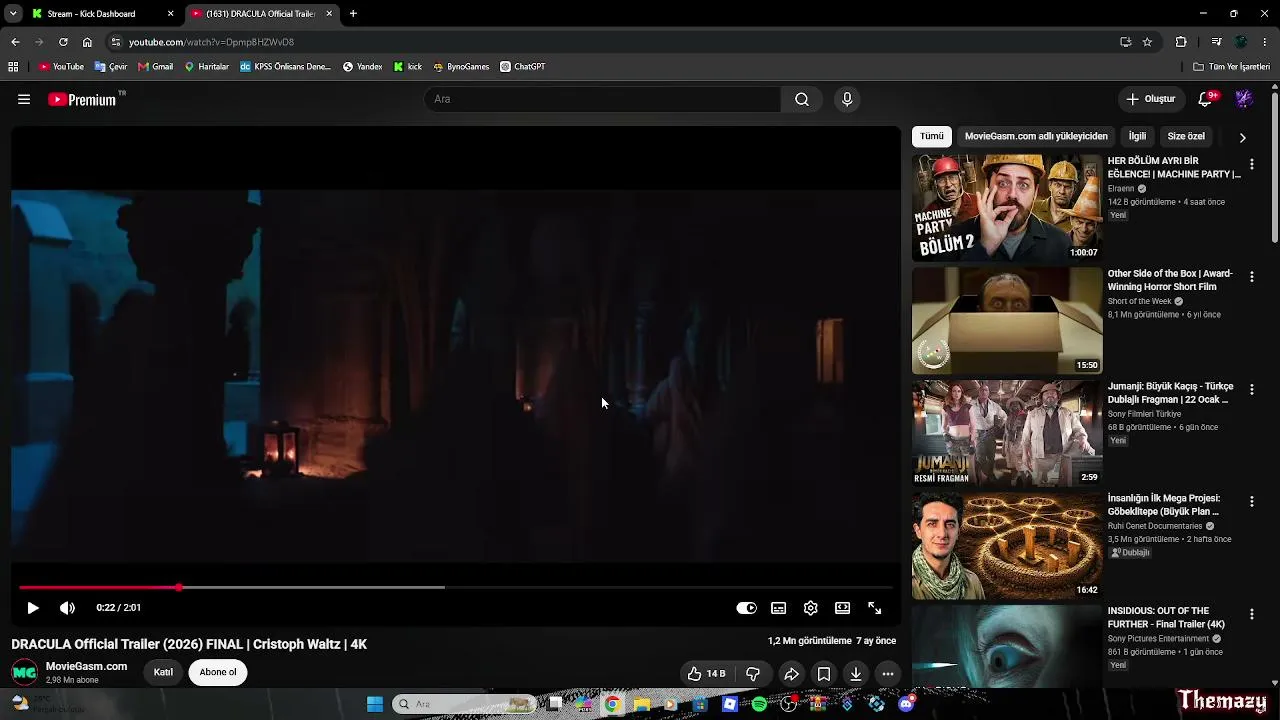Select the Tümü filter chip

coord(932,136)
